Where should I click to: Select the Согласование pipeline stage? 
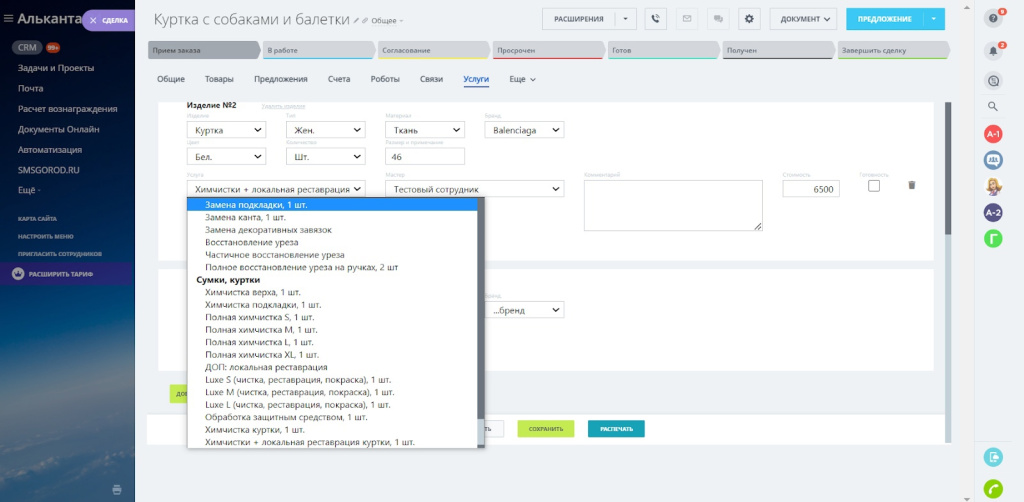coord(433,50)
